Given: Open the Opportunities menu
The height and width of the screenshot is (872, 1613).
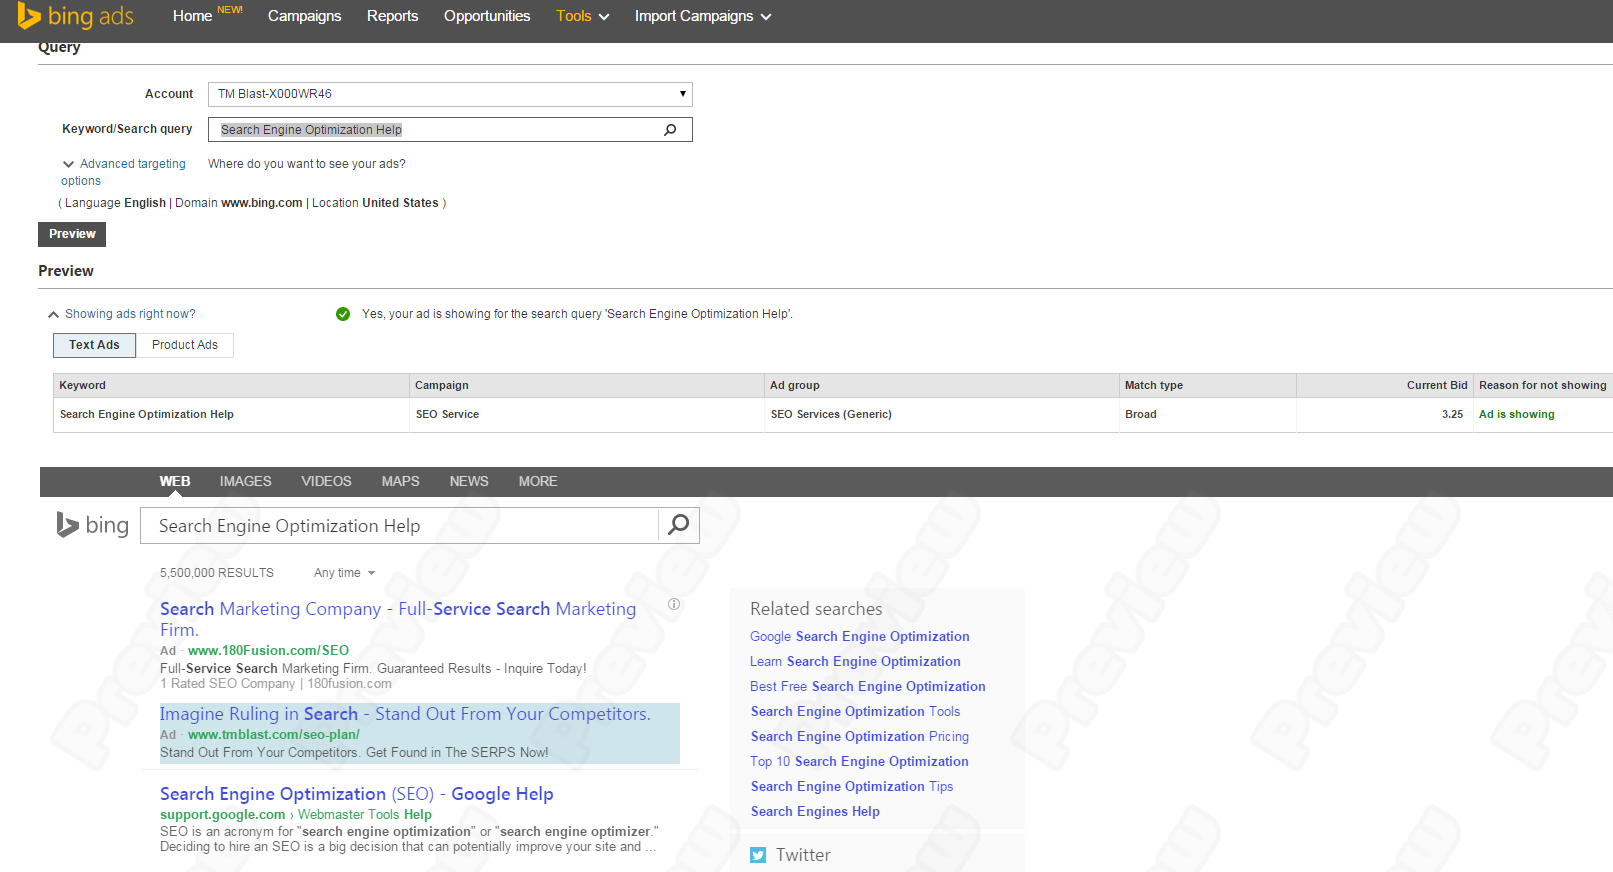Looking at the screenshot, I should coord(487,16).
